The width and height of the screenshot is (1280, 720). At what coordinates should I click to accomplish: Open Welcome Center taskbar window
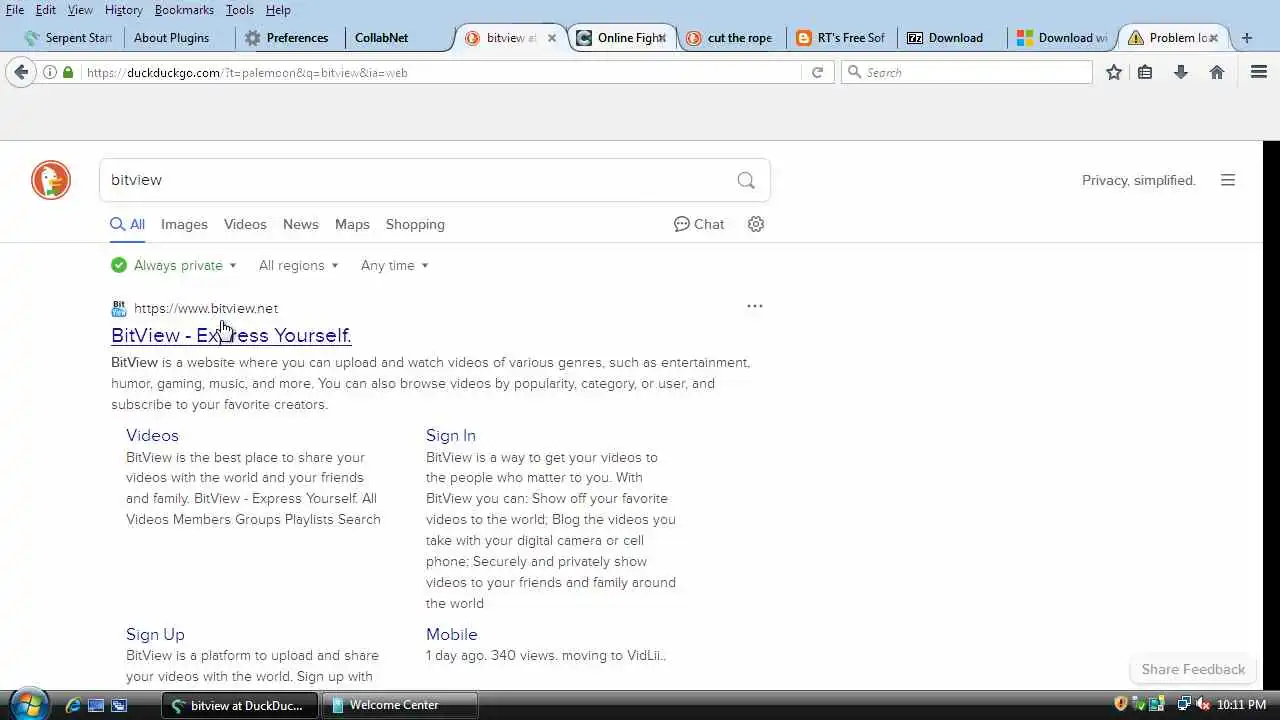[400, 705]
